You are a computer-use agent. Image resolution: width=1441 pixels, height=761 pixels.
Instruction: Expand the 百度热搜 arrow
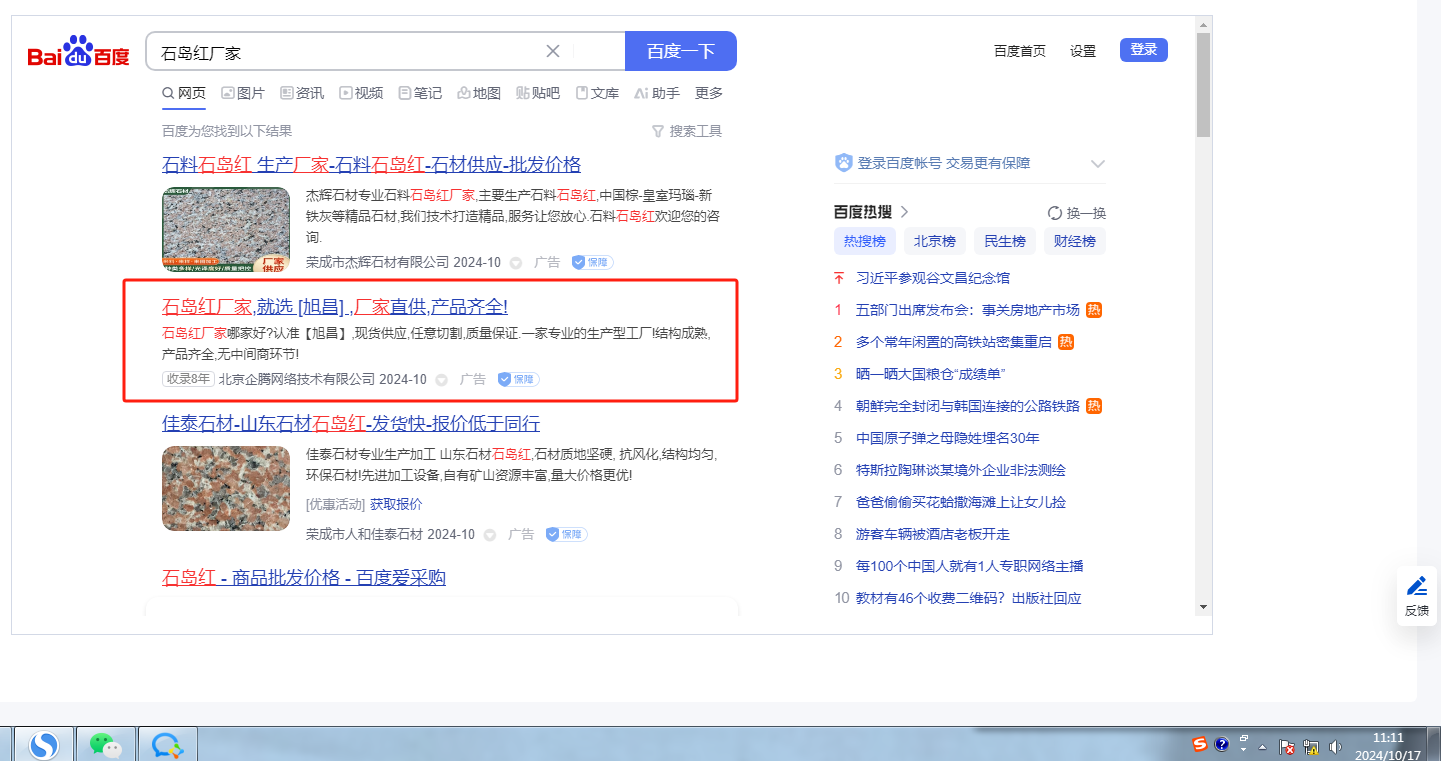pyautogui.click(x=904, y=212)
